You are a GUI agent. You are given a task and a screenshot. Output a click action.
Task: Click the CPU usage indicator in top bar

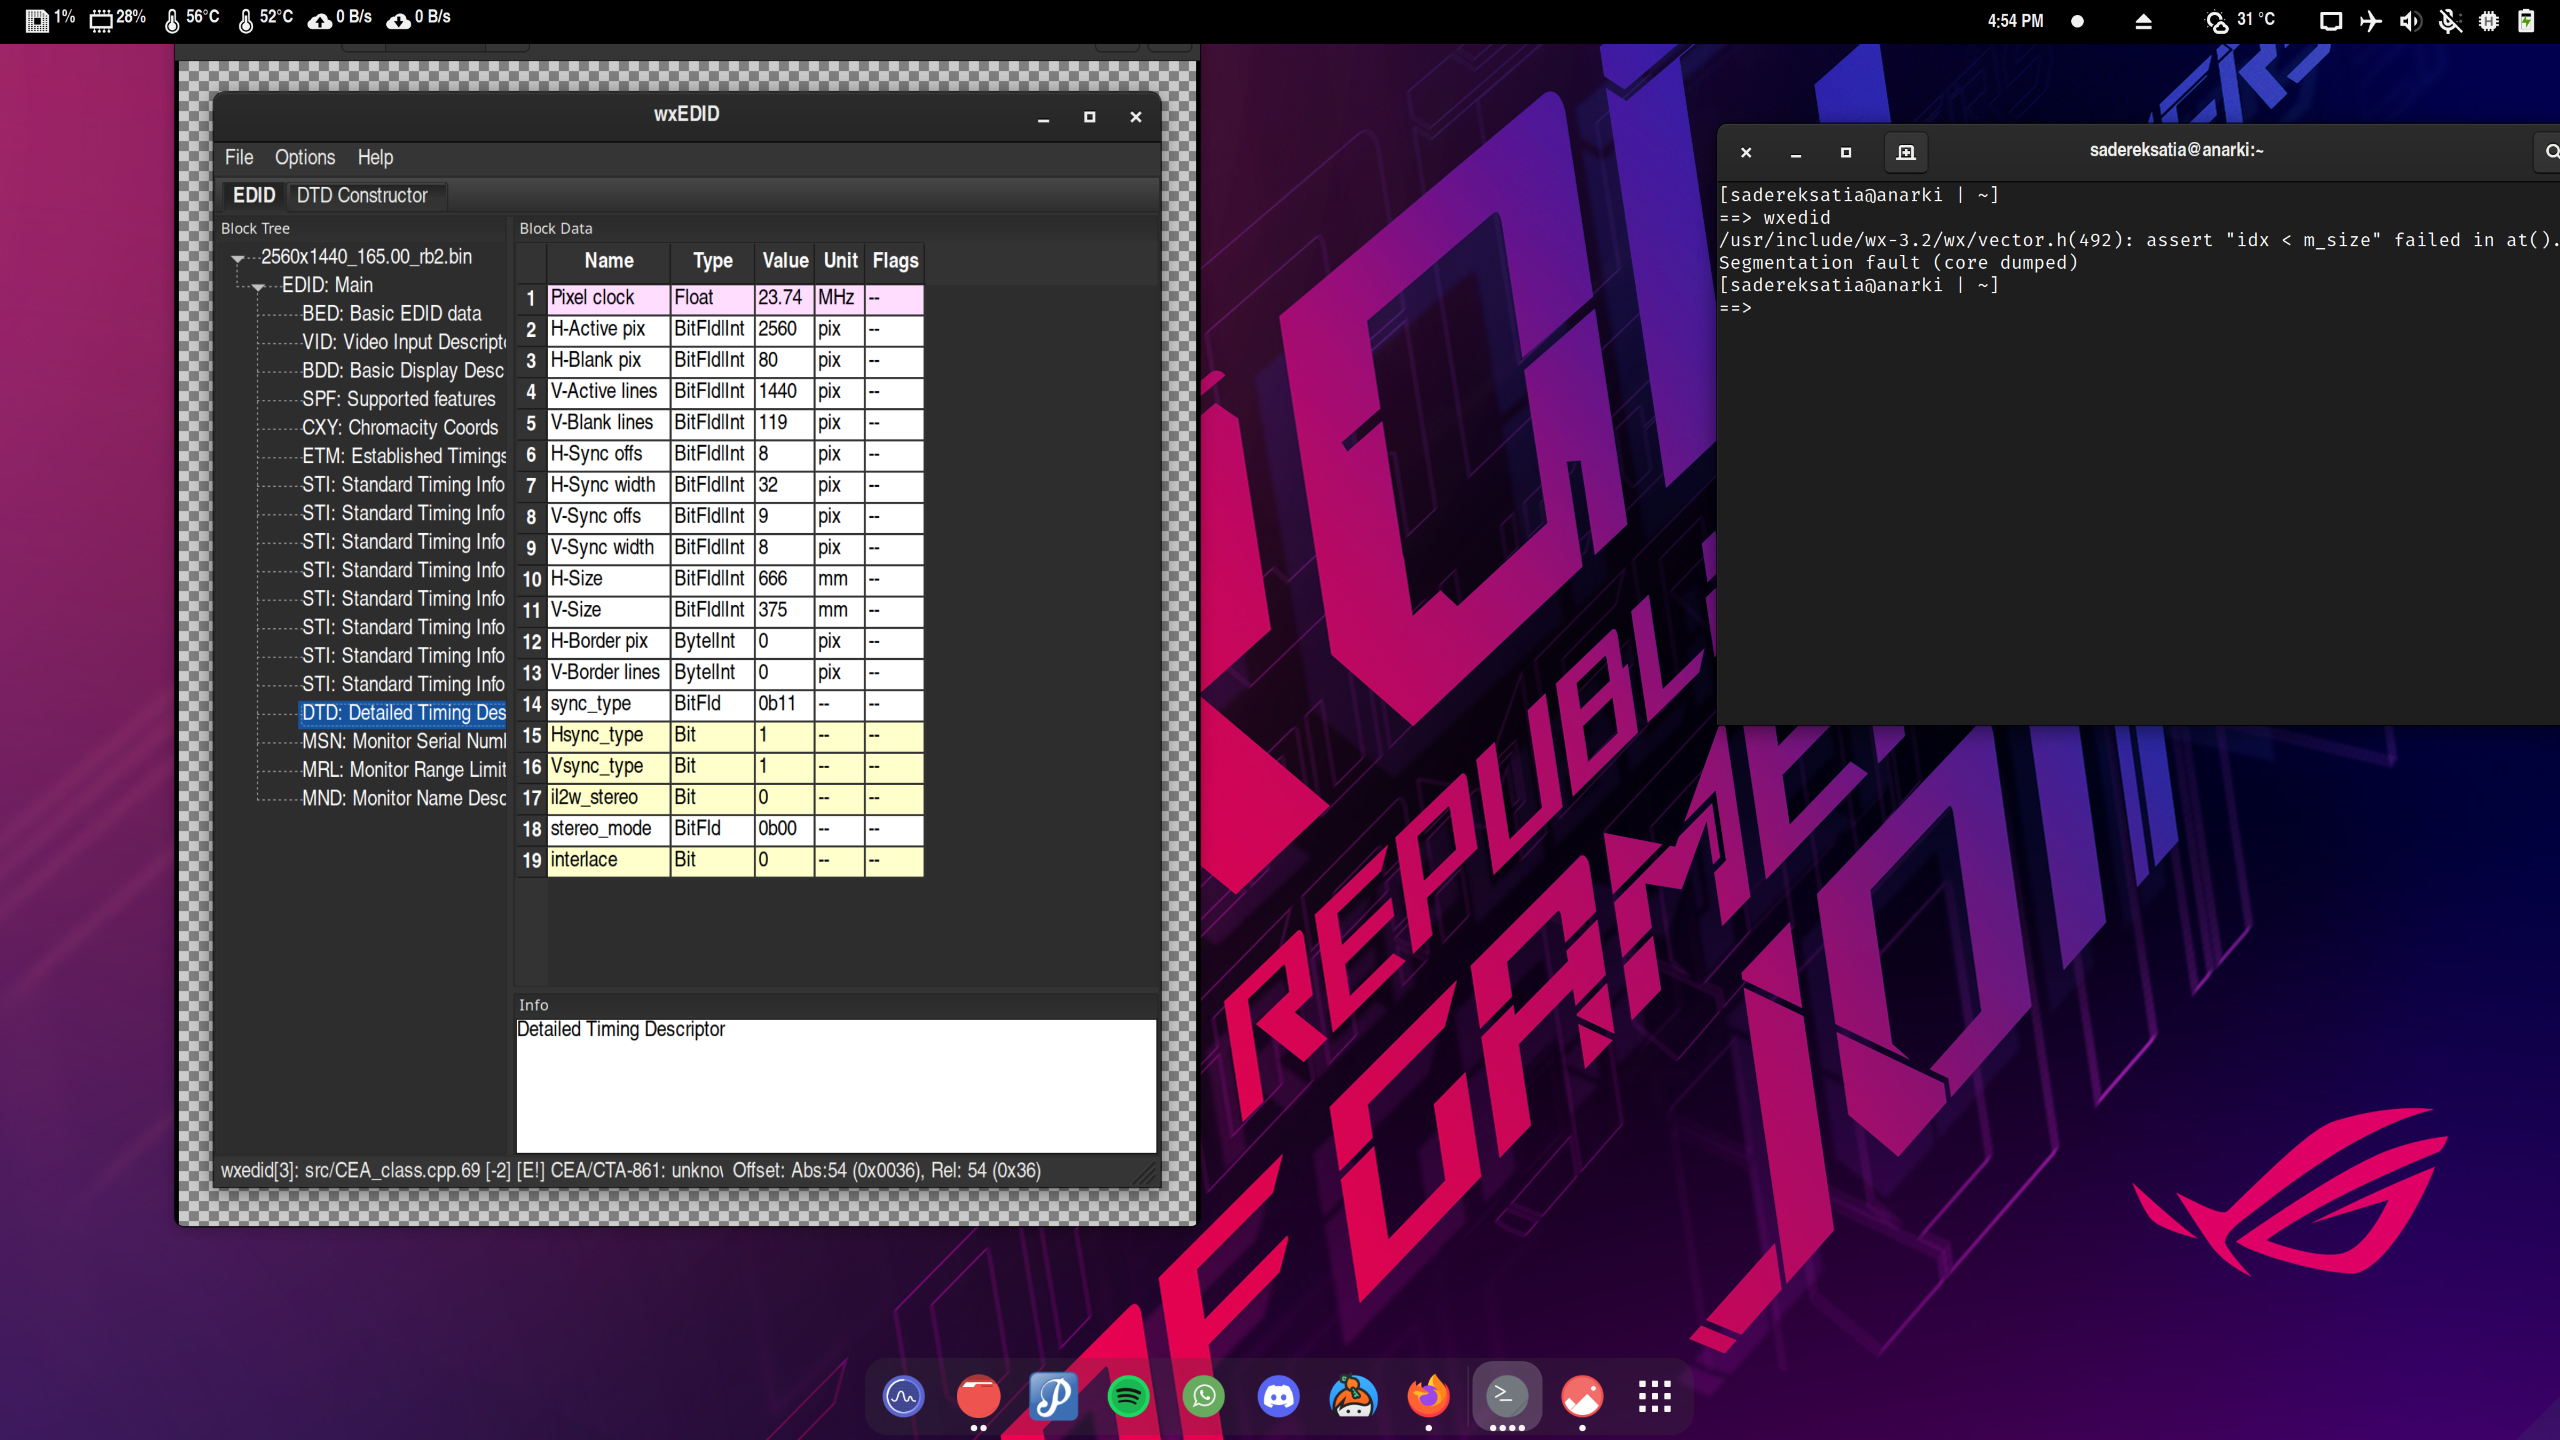click(49, 19)
